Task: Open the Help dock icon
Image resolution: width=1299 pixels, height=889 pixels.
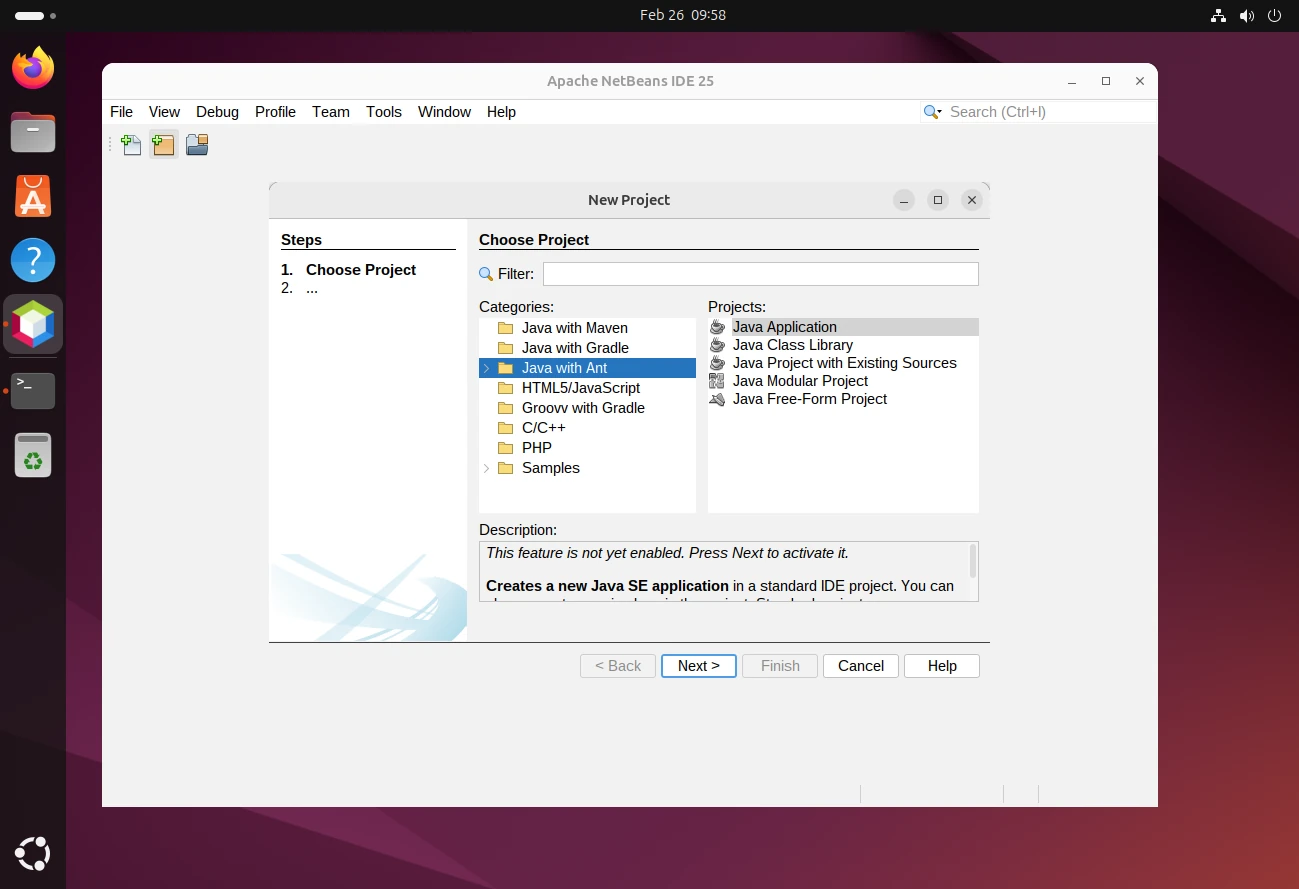Action: [33, 260]
